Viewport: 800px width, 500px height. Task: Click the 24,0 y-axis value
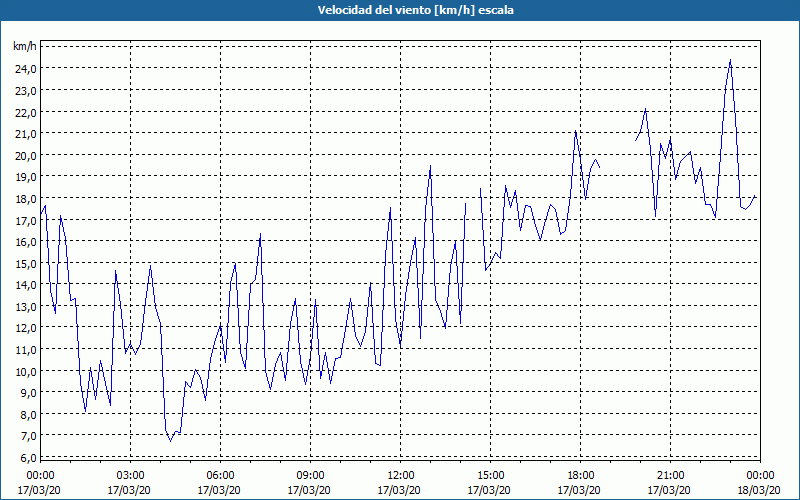tap(25, 69)
